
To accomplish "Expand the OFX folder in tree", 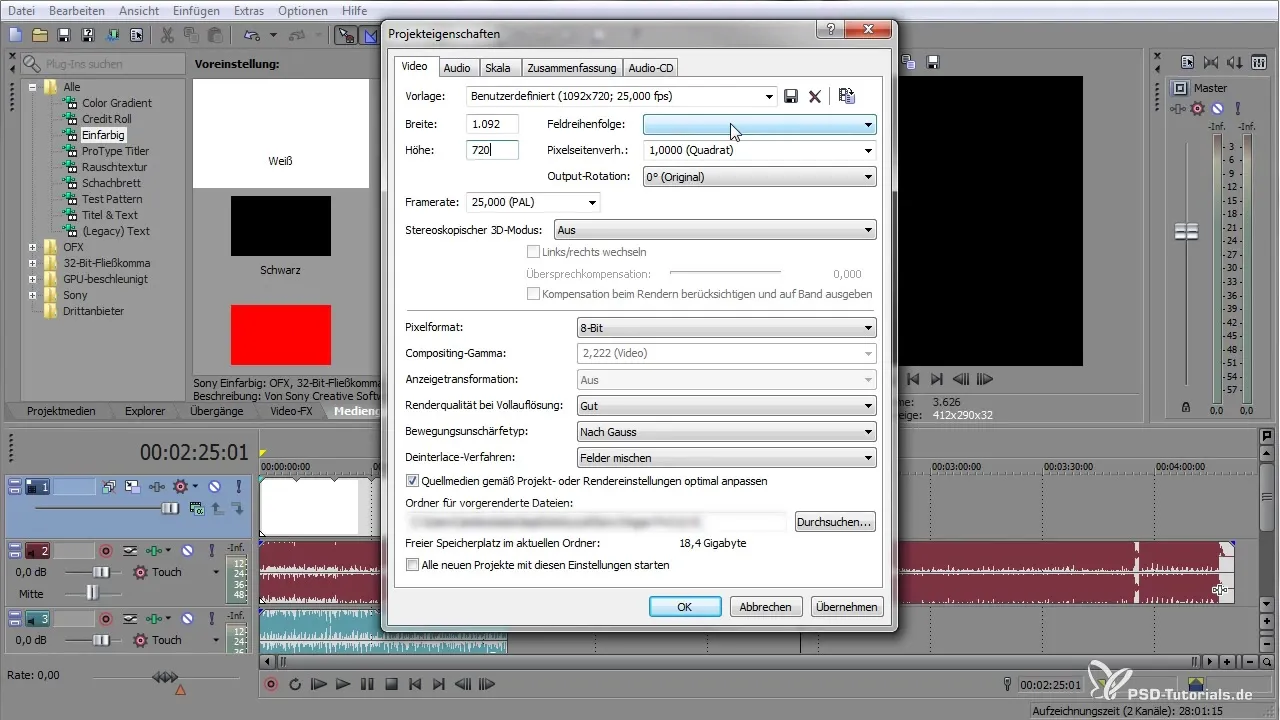I will (x=33, y=247).
